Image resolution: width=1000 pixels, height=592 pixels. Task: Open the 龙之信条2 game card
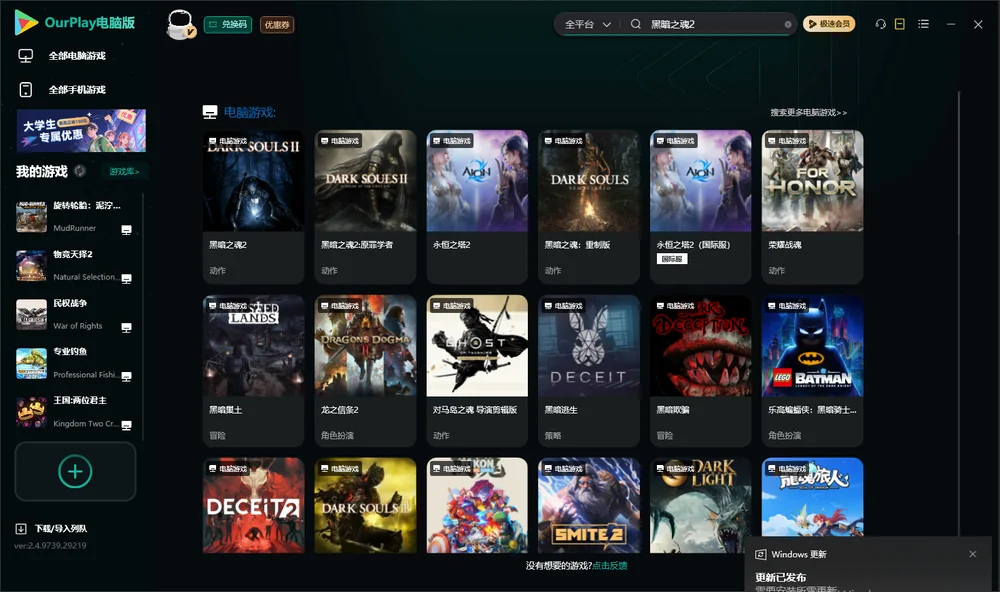[365, 371]
